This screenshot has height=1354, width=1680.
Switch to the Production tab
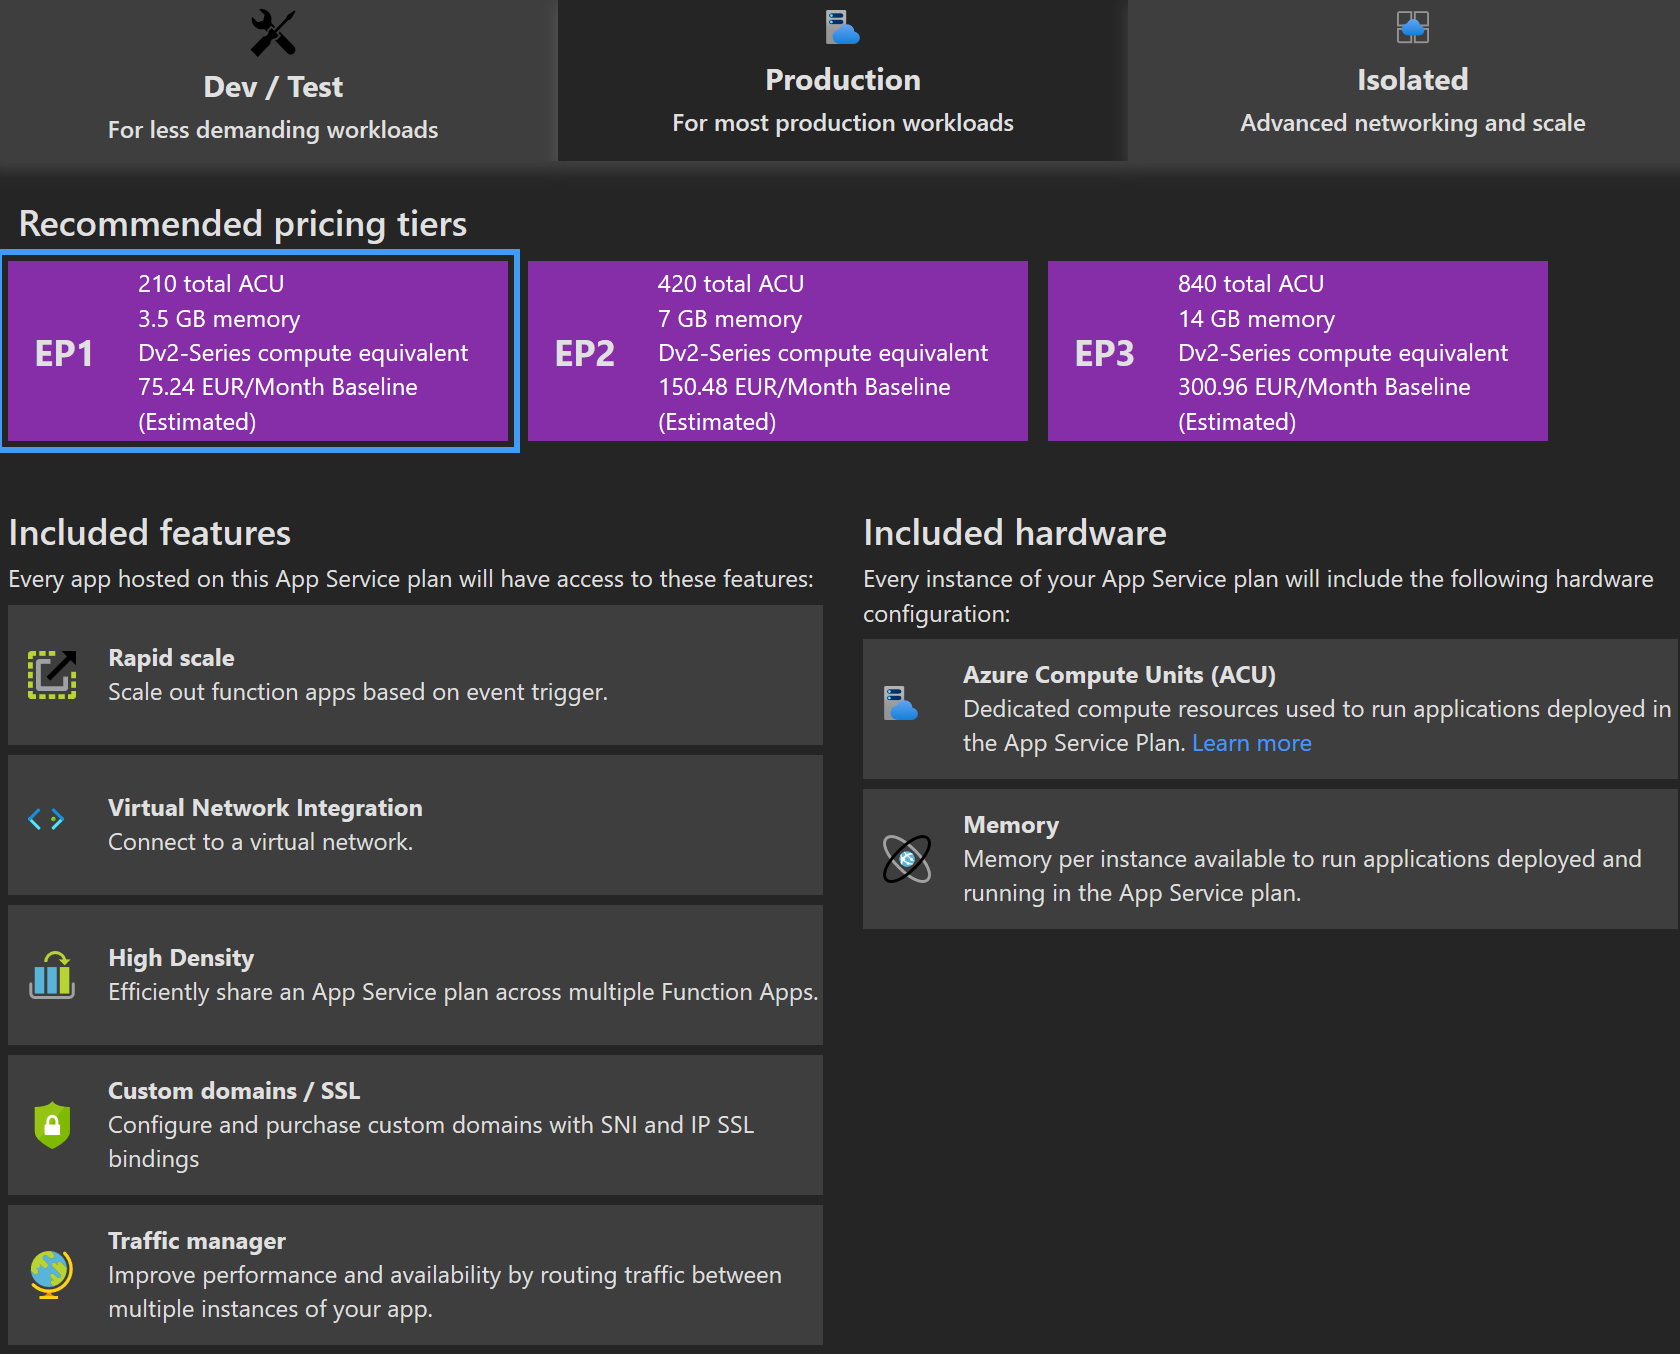[843, 80]
